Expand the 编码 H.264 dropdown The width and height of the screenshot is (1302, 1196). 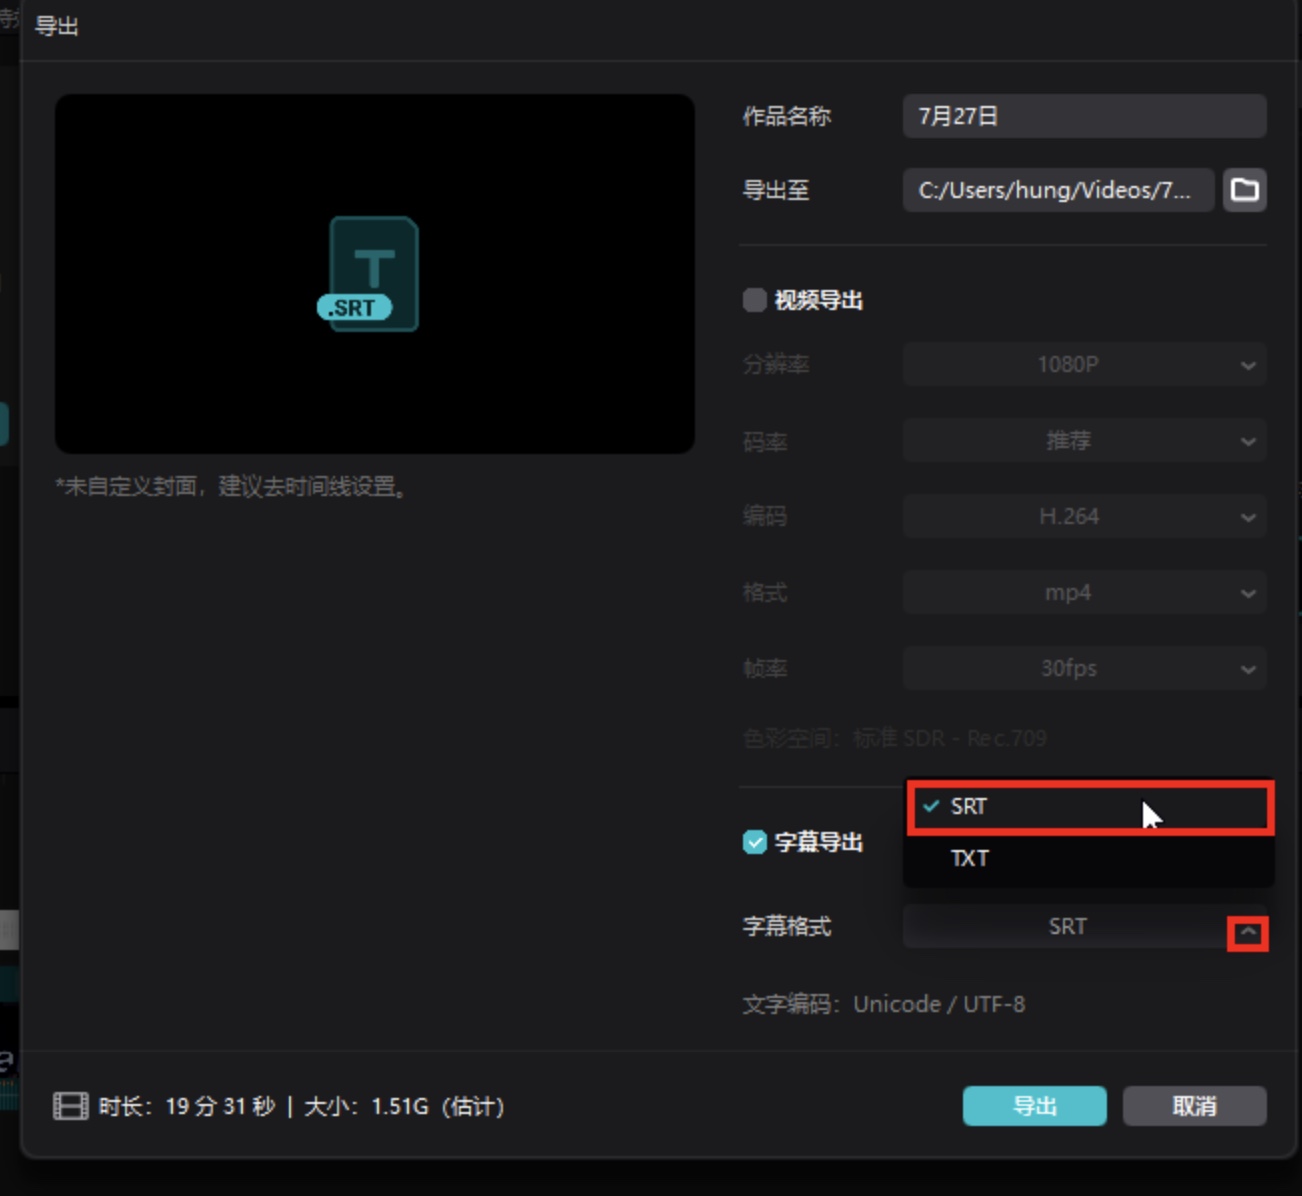pos(1085,516)
